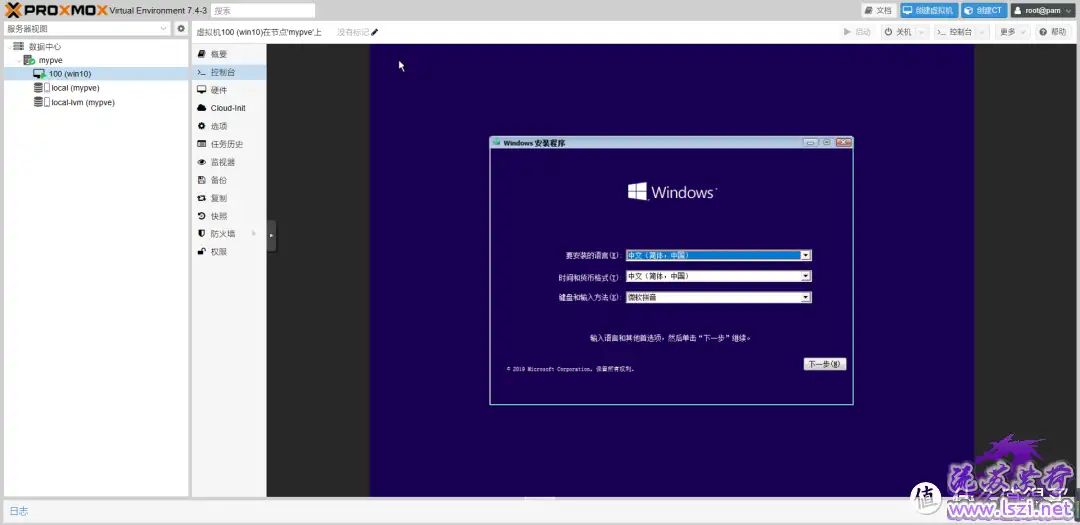Select 数据中心 in the tree
This screenshot has height=525, width=1080.
coord(45,46)
